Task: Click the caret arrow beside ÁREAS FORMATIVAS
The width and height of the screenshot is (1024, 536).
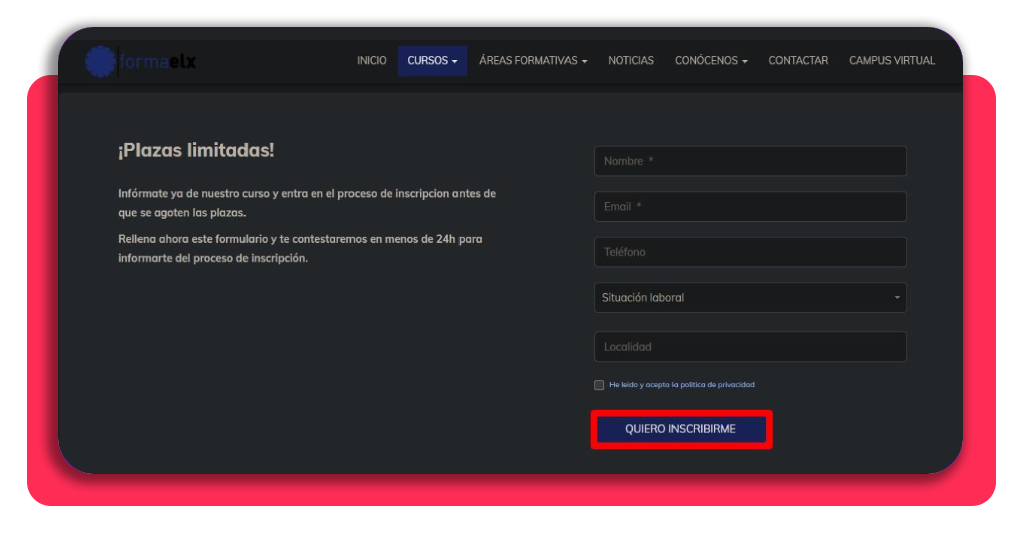Action: point(584,61)
